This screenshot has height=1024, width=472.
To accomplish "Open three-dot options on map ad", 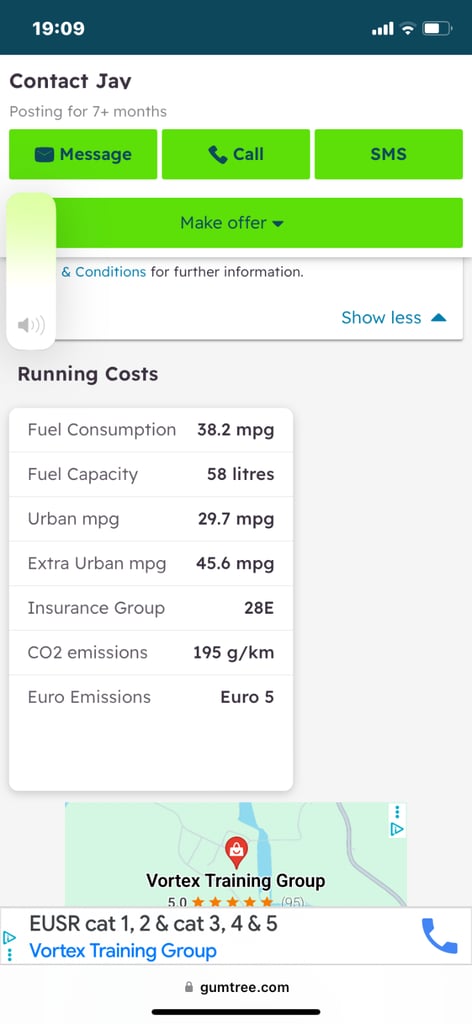I will tap(397, 812).
